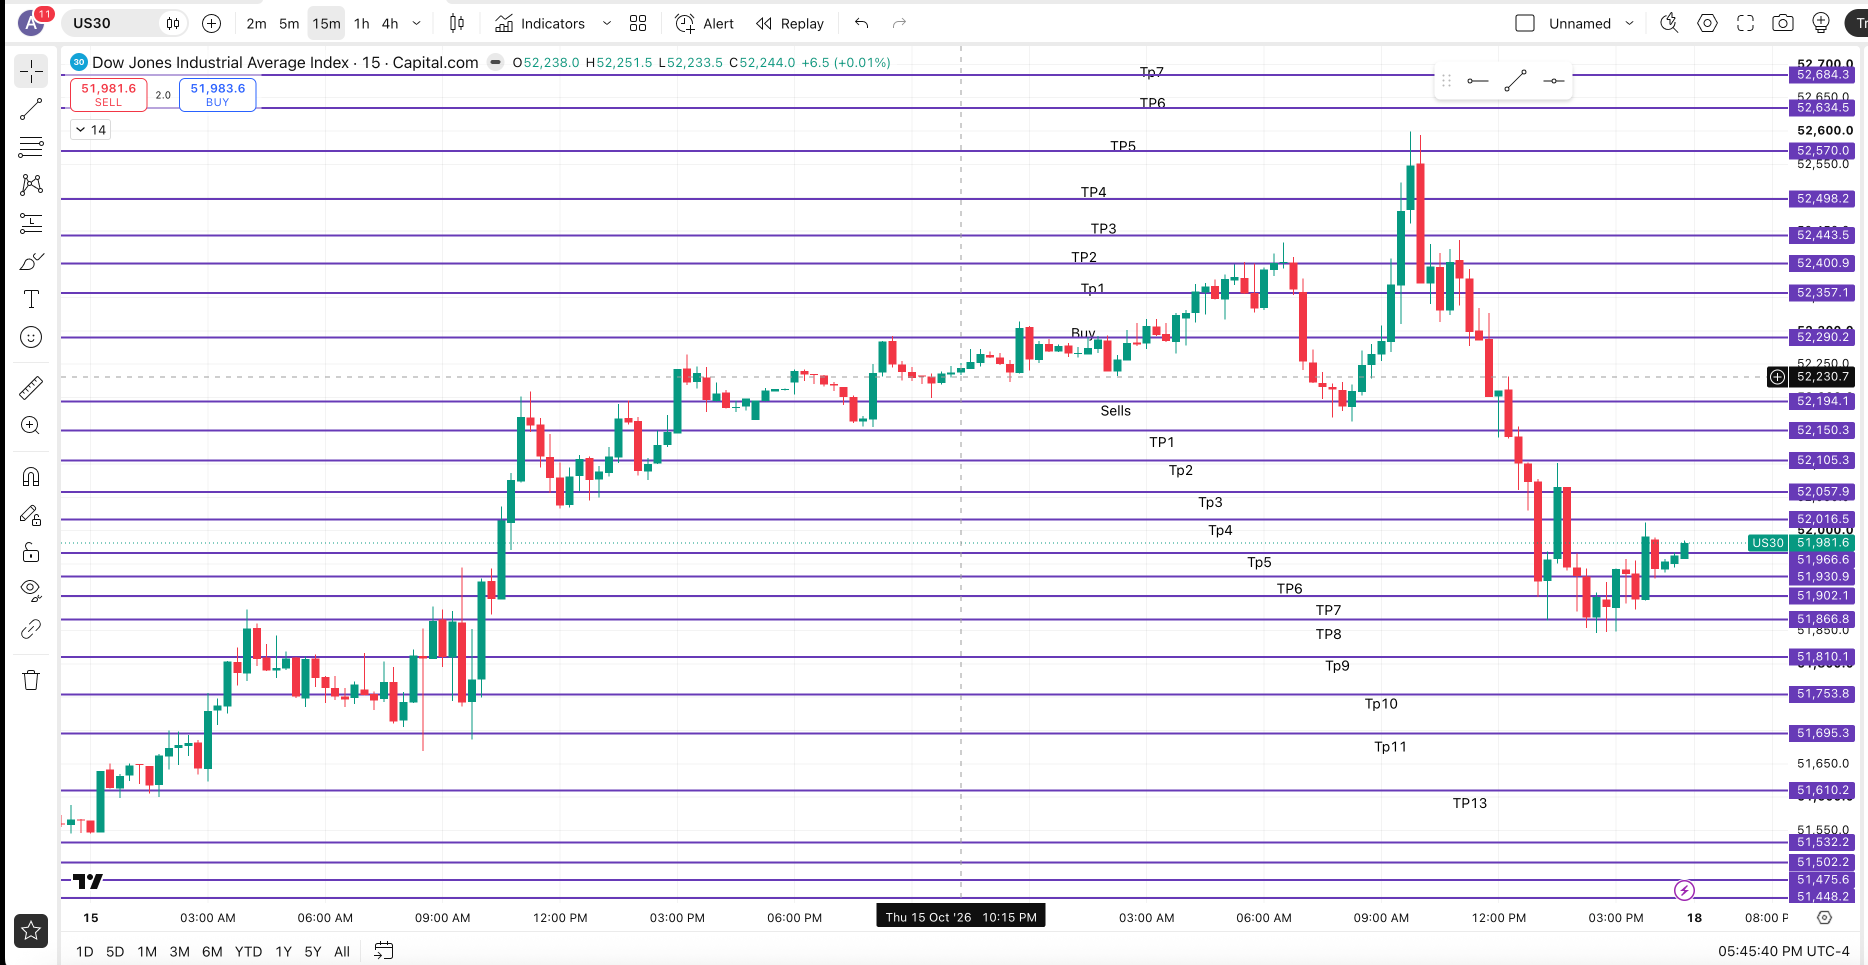Pick the ruler measure tool
Image resolution: width=1868 pixels, height=965 pixels.
point(31,387)
